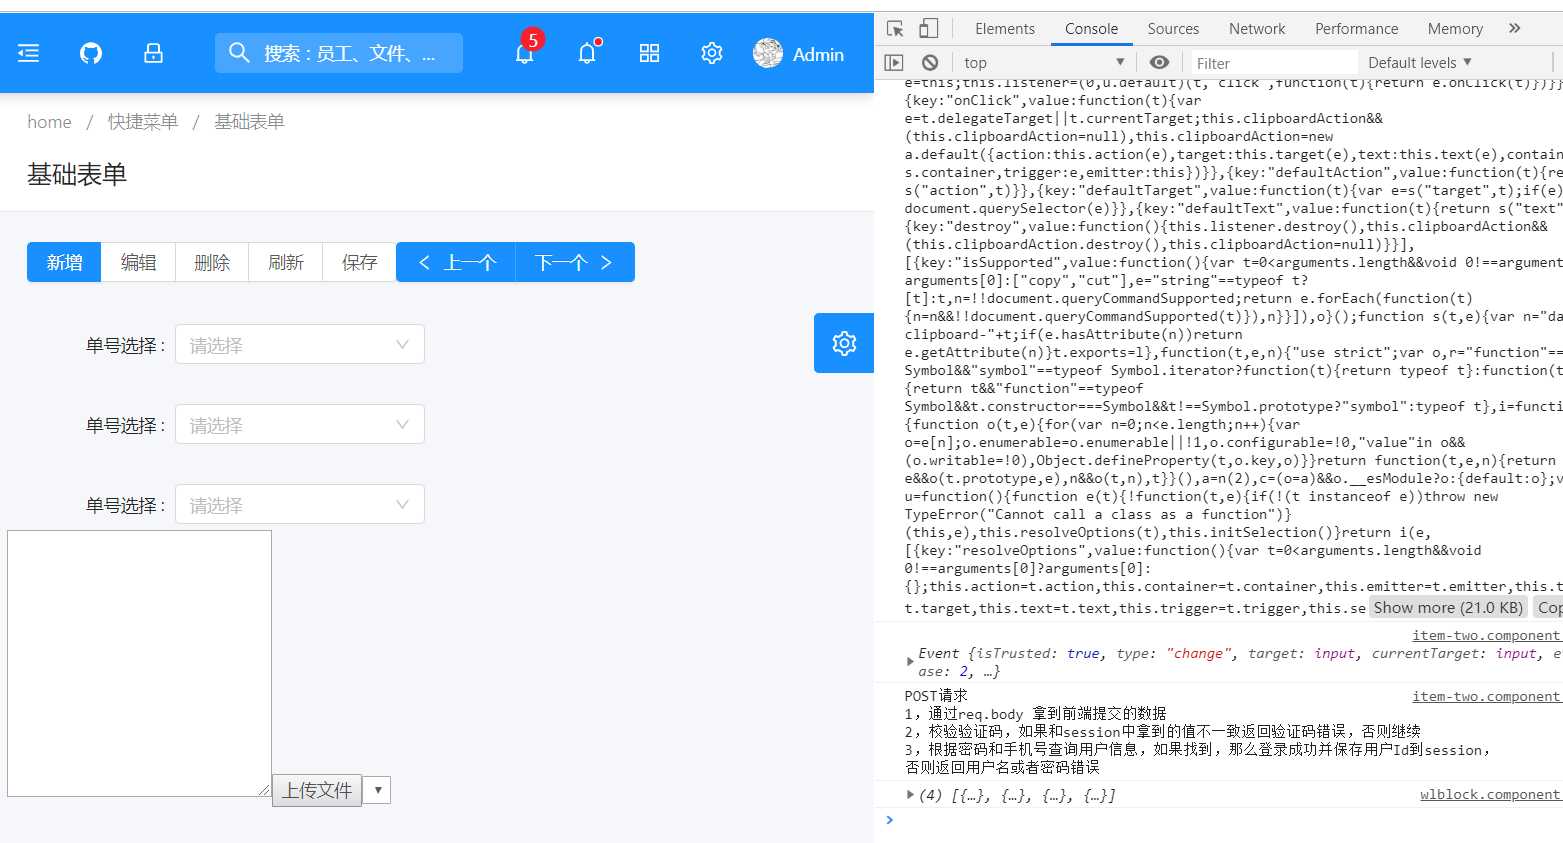Switch to the Memory tab
1563x843 pixels.
[1455, 29]
